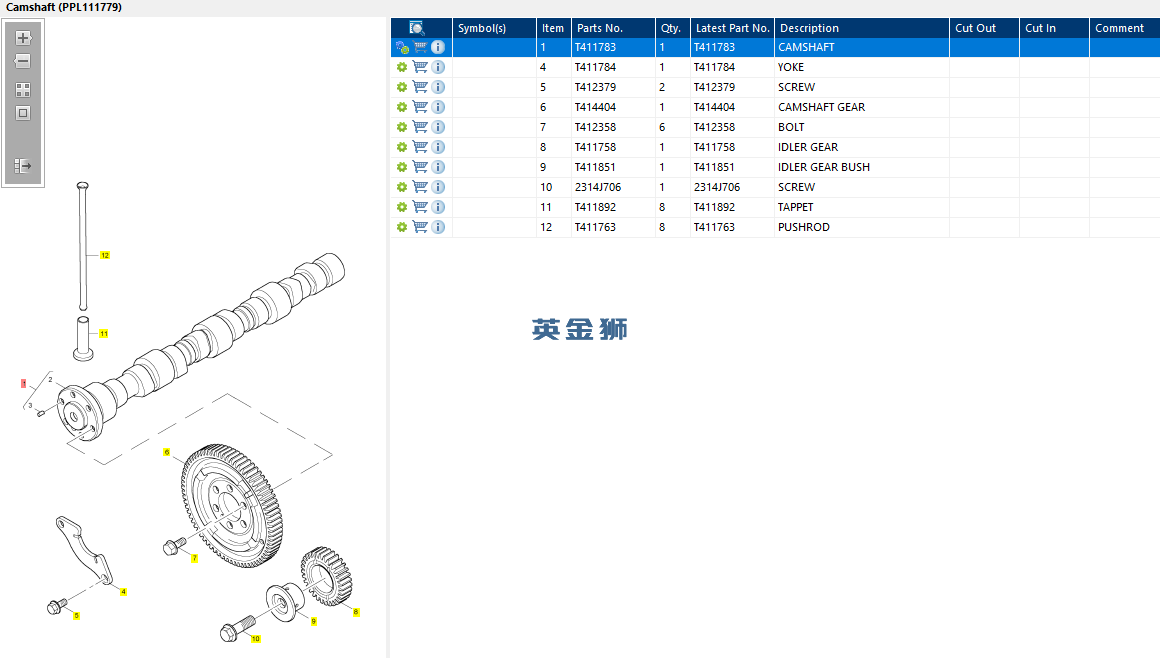Add YOKE T411784 to the cart

pyautogui.click(x=420, y=67)
